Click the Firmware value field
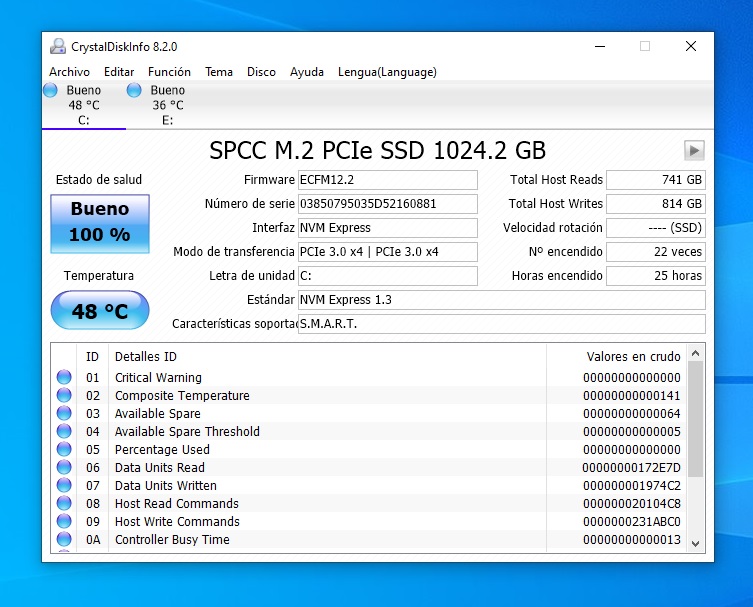Screen dimensions: 753x607 click(388, 180)
